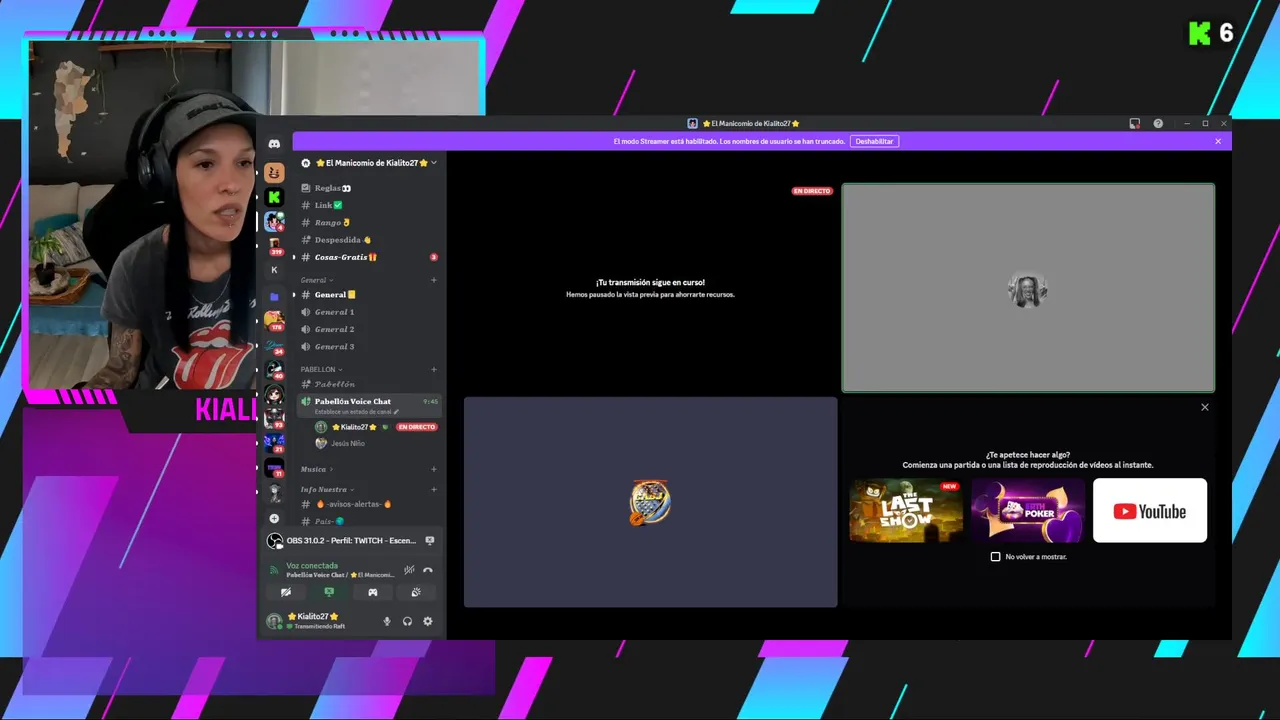The height and width of the screenshot is (720, 1280).
Task: Launch the YouTube activity card
Action: (x=1150, y=510)
